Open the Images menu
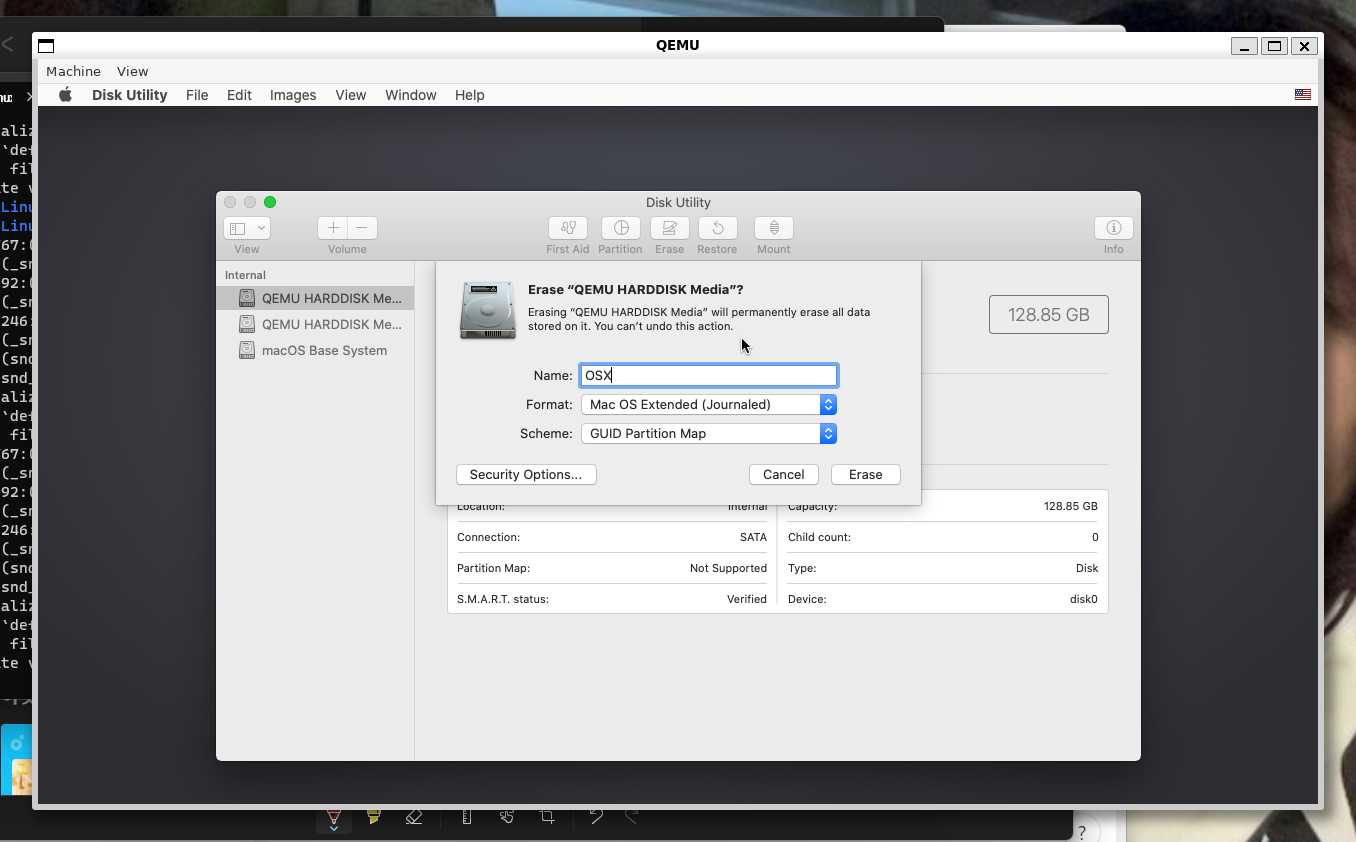The height and width of the screenshot is (842, 1356). (293, 95)
